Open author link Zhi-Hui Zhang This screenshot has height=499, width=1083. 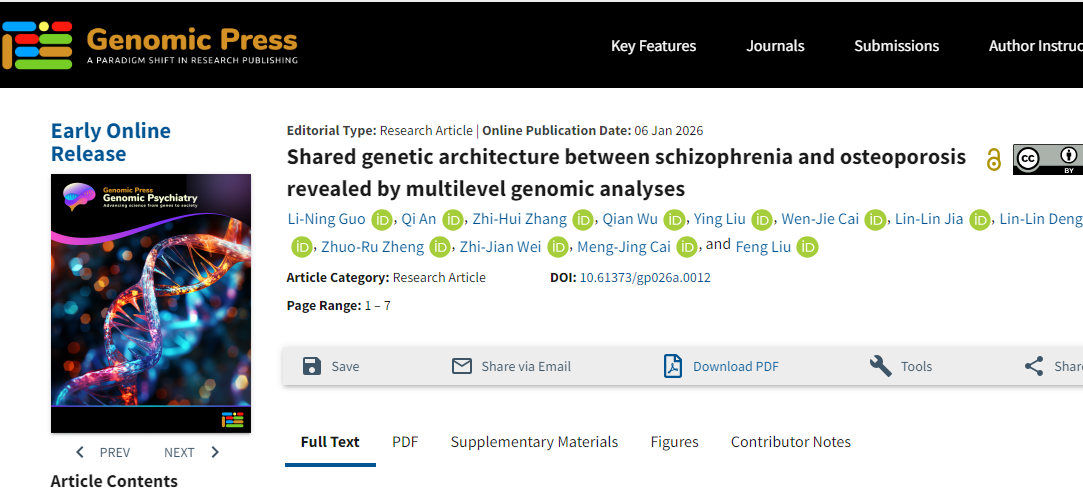(x=520, y=220)
